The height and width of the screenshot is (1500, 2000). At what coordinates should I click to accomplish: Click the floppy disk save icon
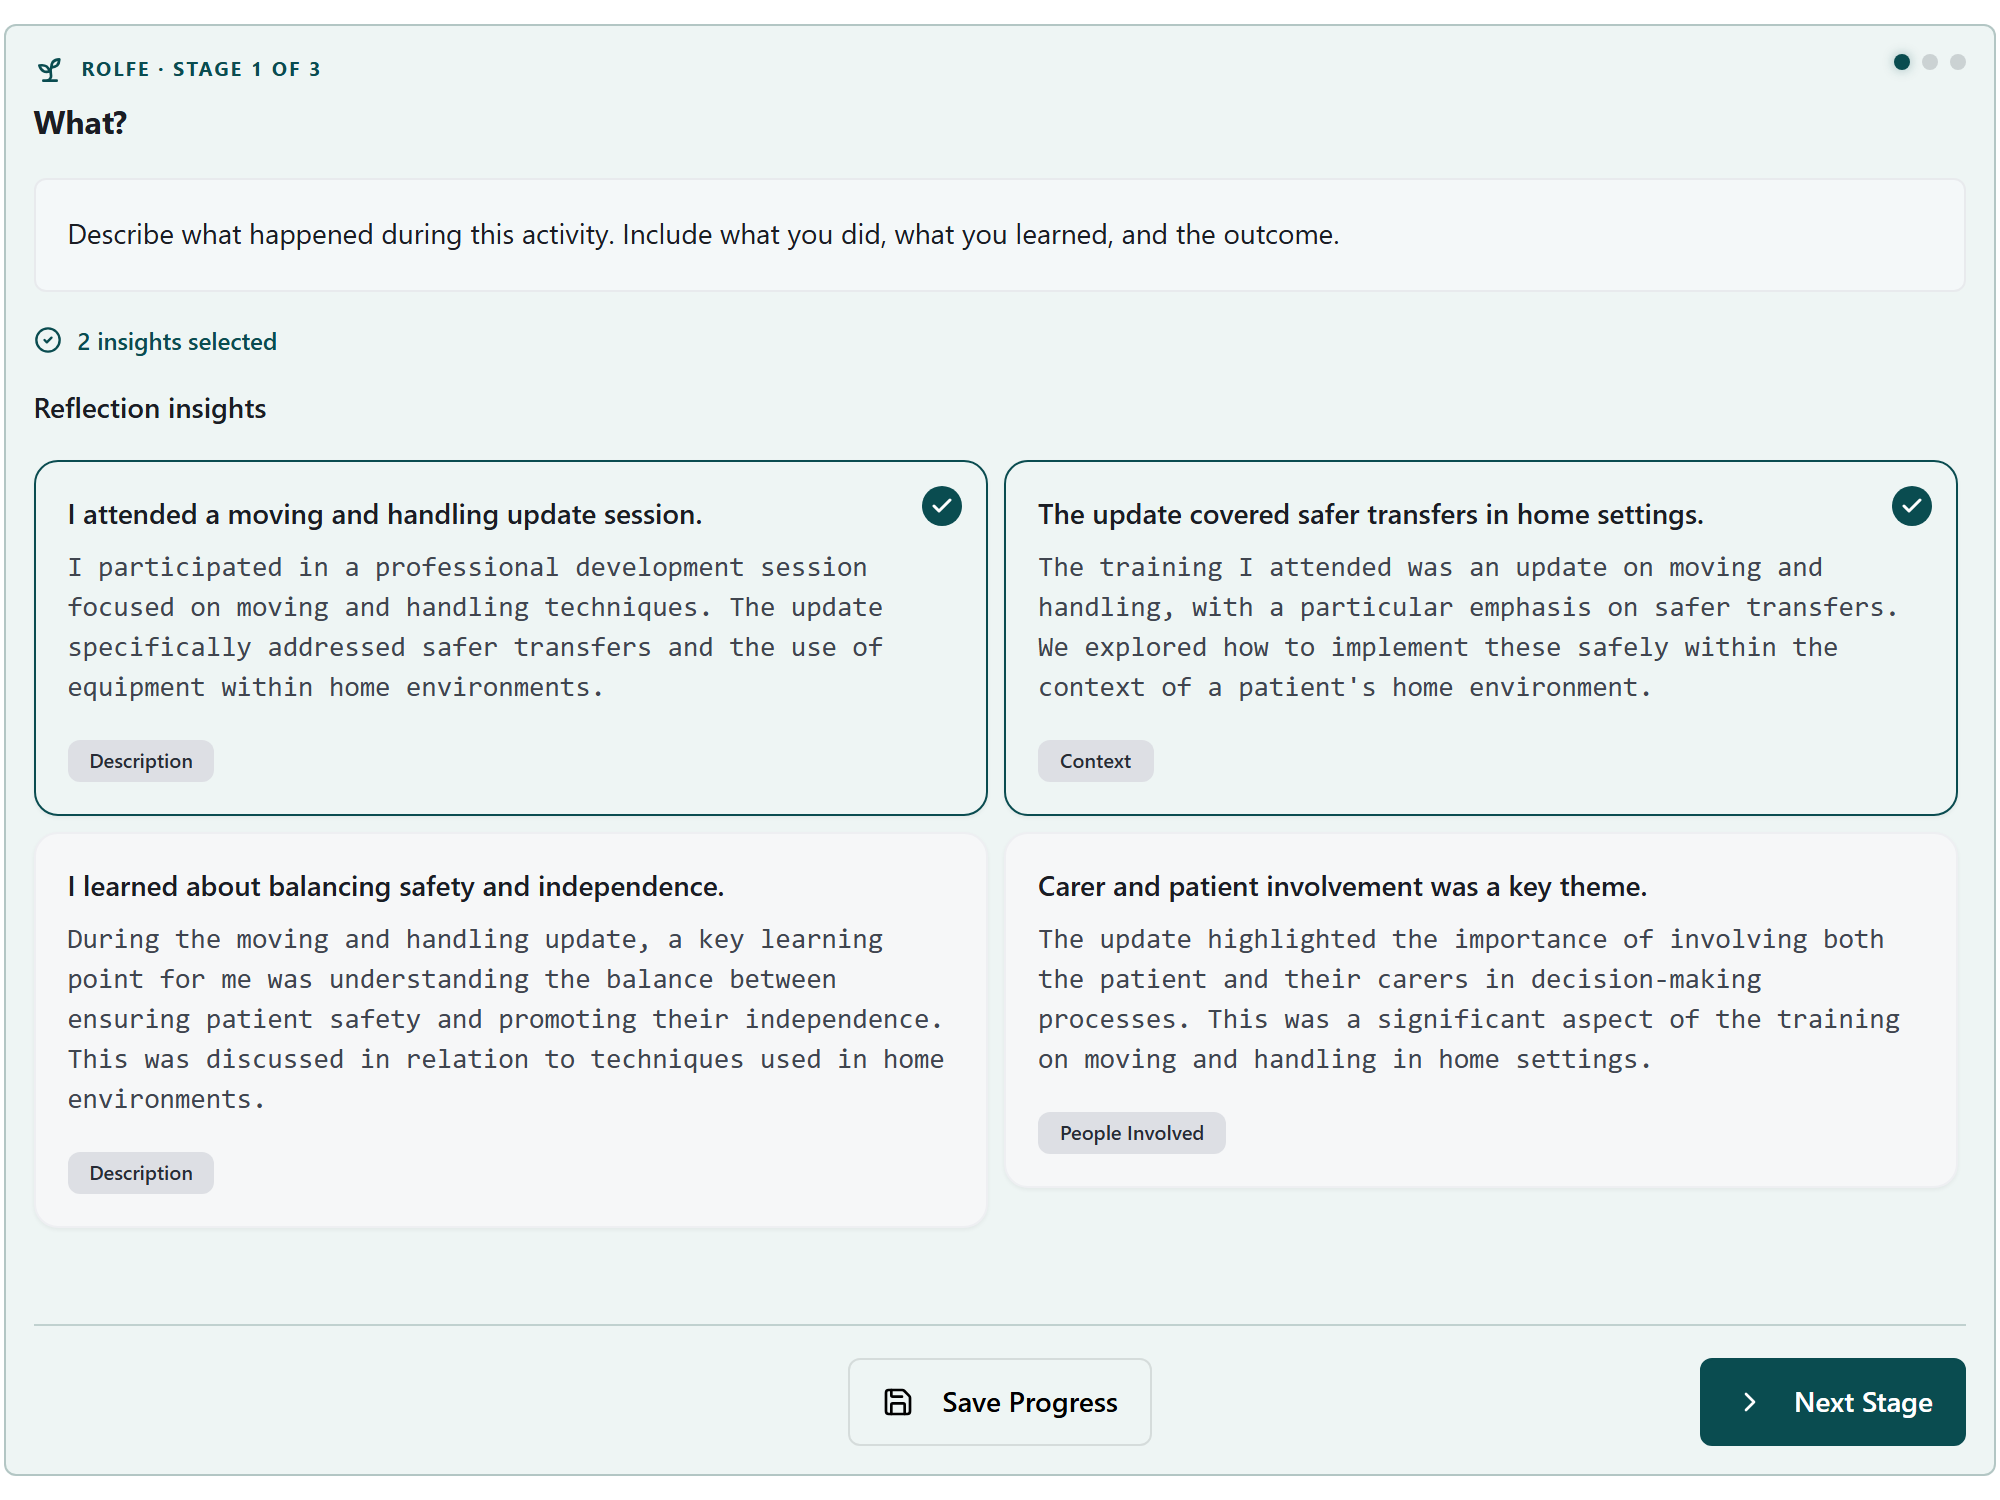pyautogui.click(x=898, y=1402)
